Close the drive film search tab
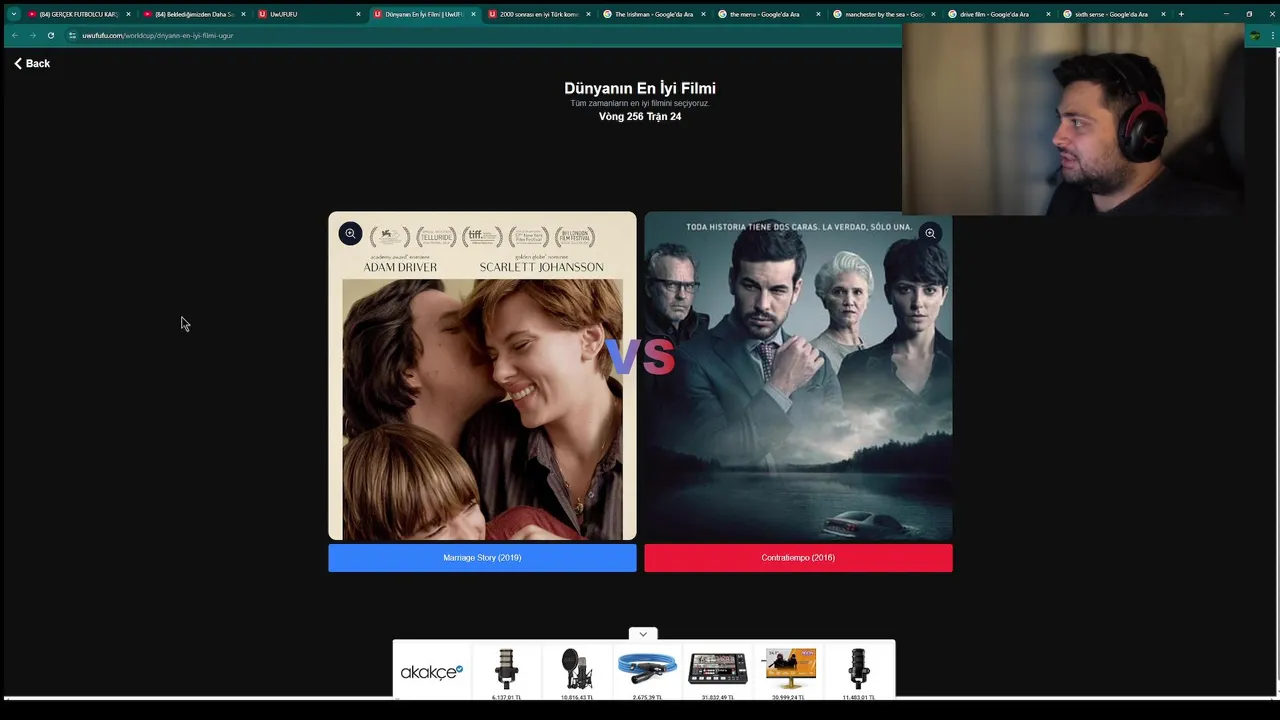 coord(1048,14)
